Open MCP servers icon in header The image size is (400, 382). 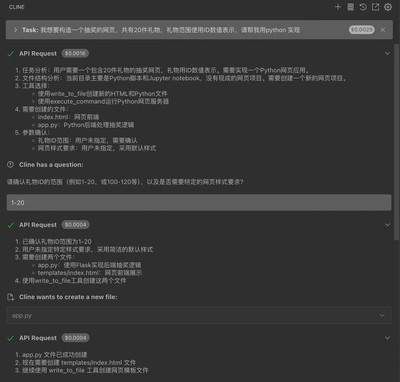pos(351,7)
